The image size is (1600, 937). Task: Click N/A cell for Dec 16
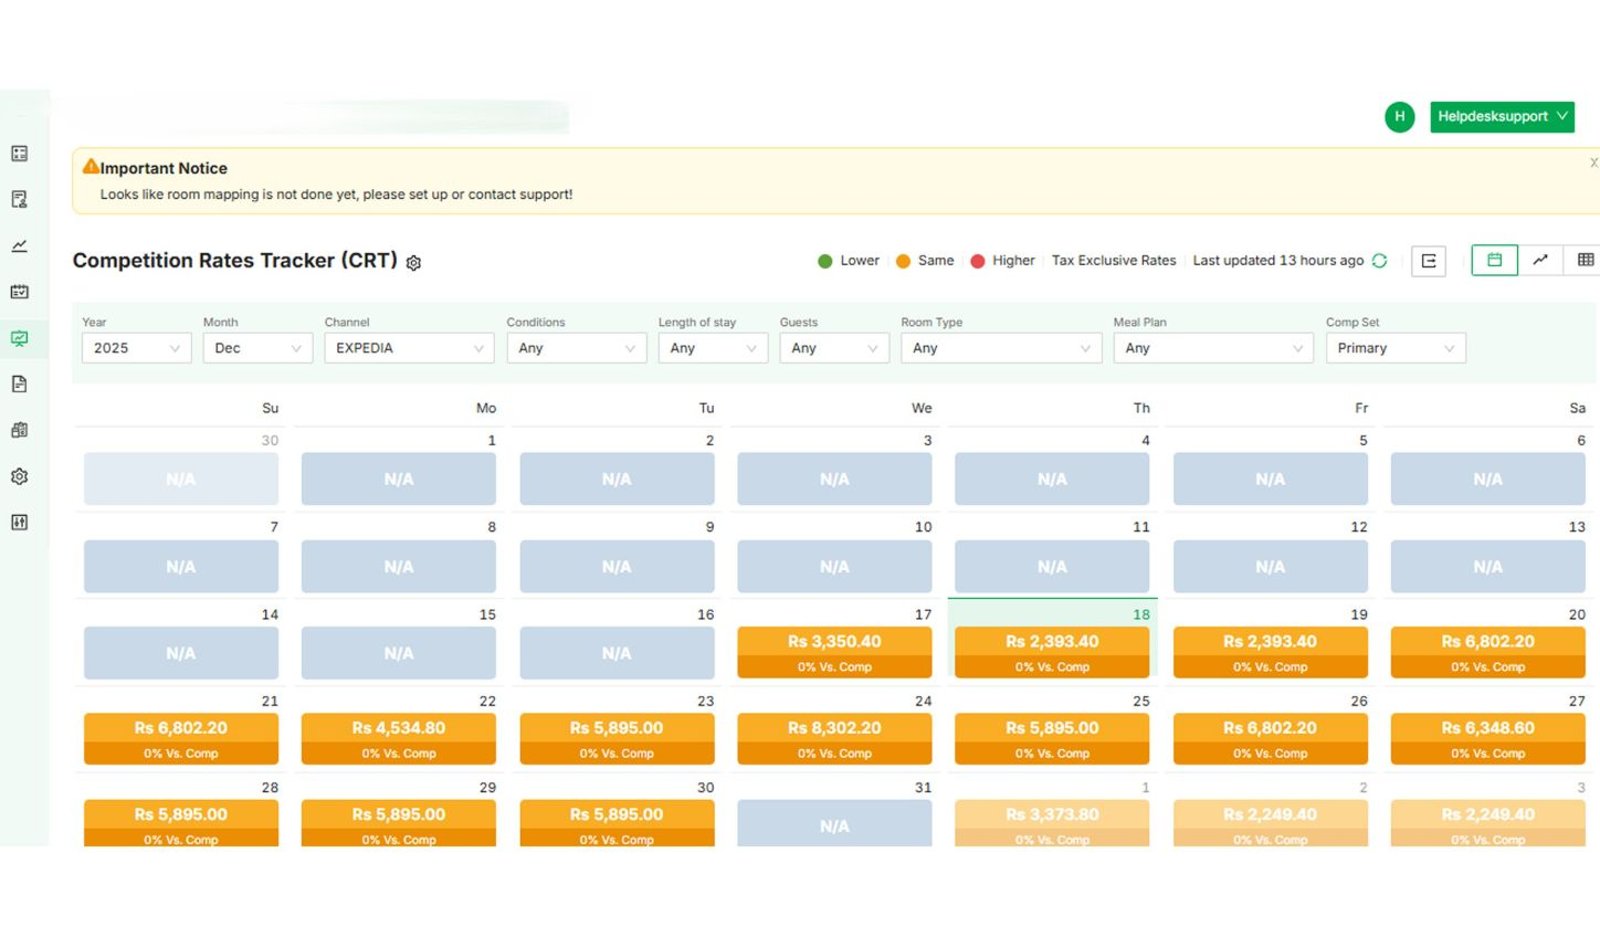coord(617,653)
